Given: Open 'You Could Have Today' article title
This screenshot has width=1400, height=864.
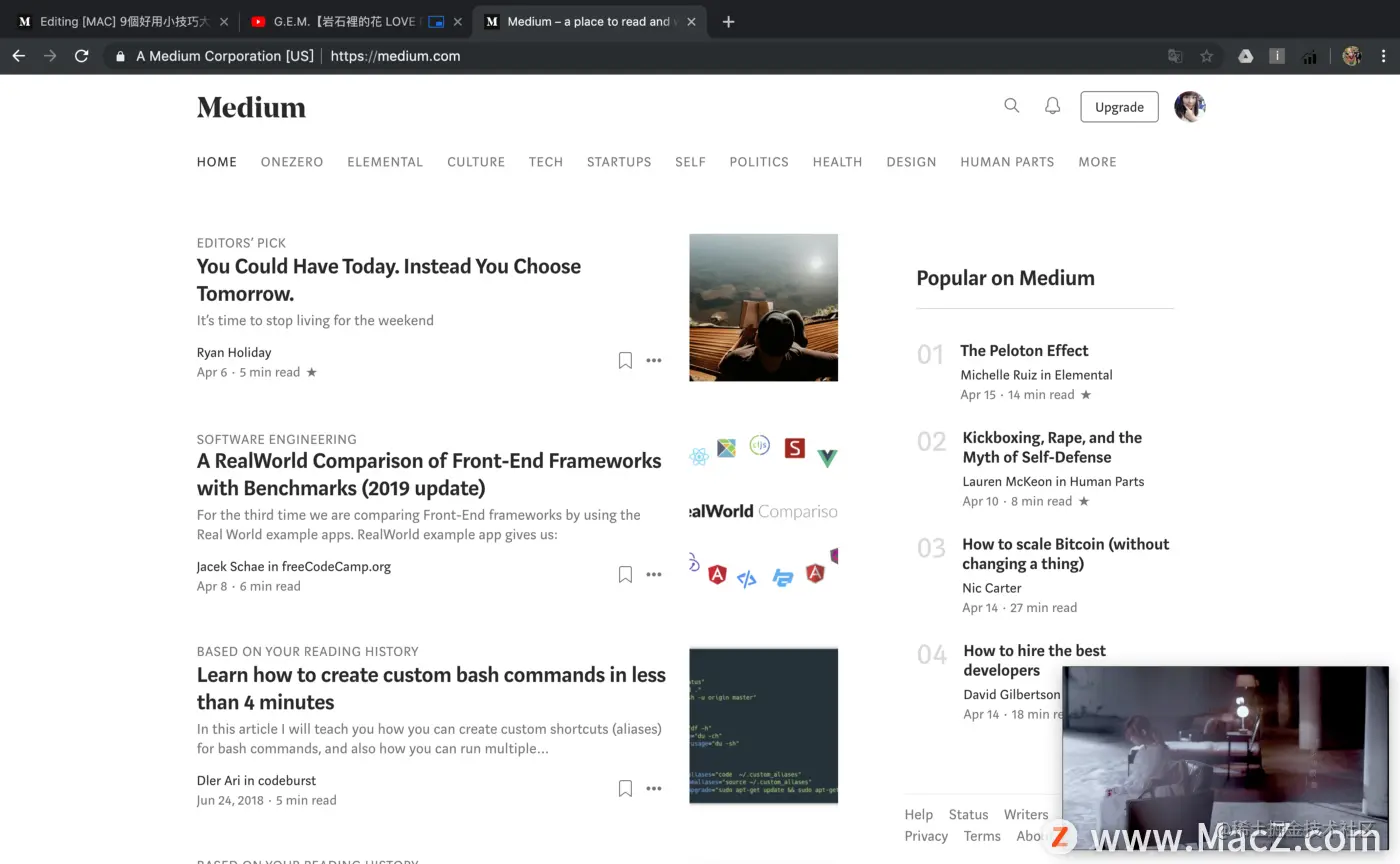Looking at the screenshot, I should [x=389, y=280].
